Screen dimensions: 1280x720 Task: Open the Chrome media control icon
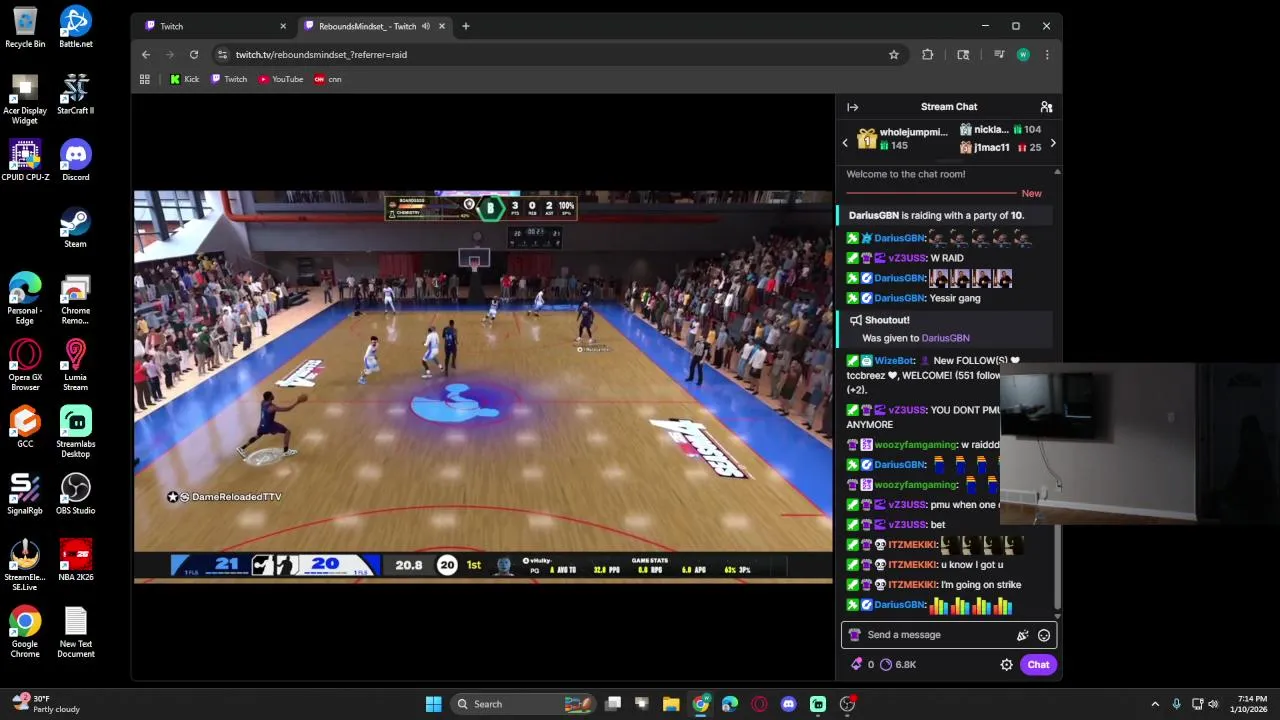click(x=999, y=55)
